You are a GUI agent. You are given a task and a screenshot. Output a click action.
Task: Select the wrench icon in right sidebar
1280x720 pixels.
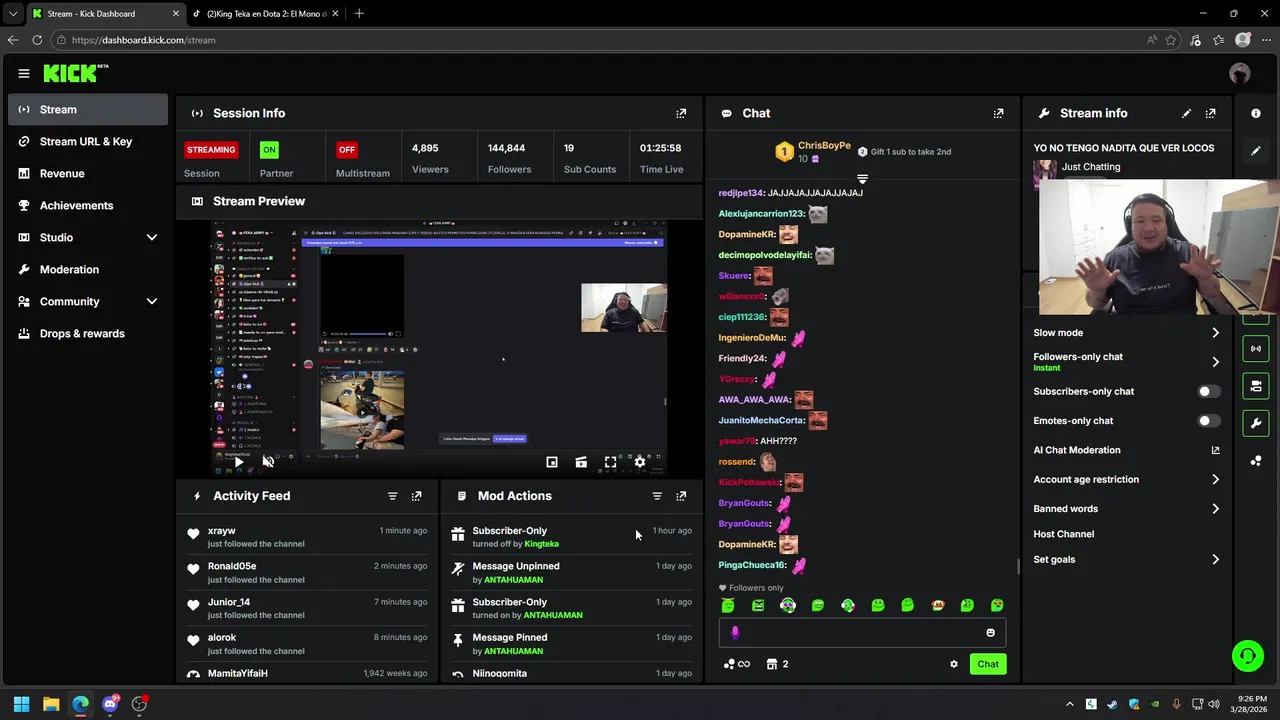point(1256,423)
